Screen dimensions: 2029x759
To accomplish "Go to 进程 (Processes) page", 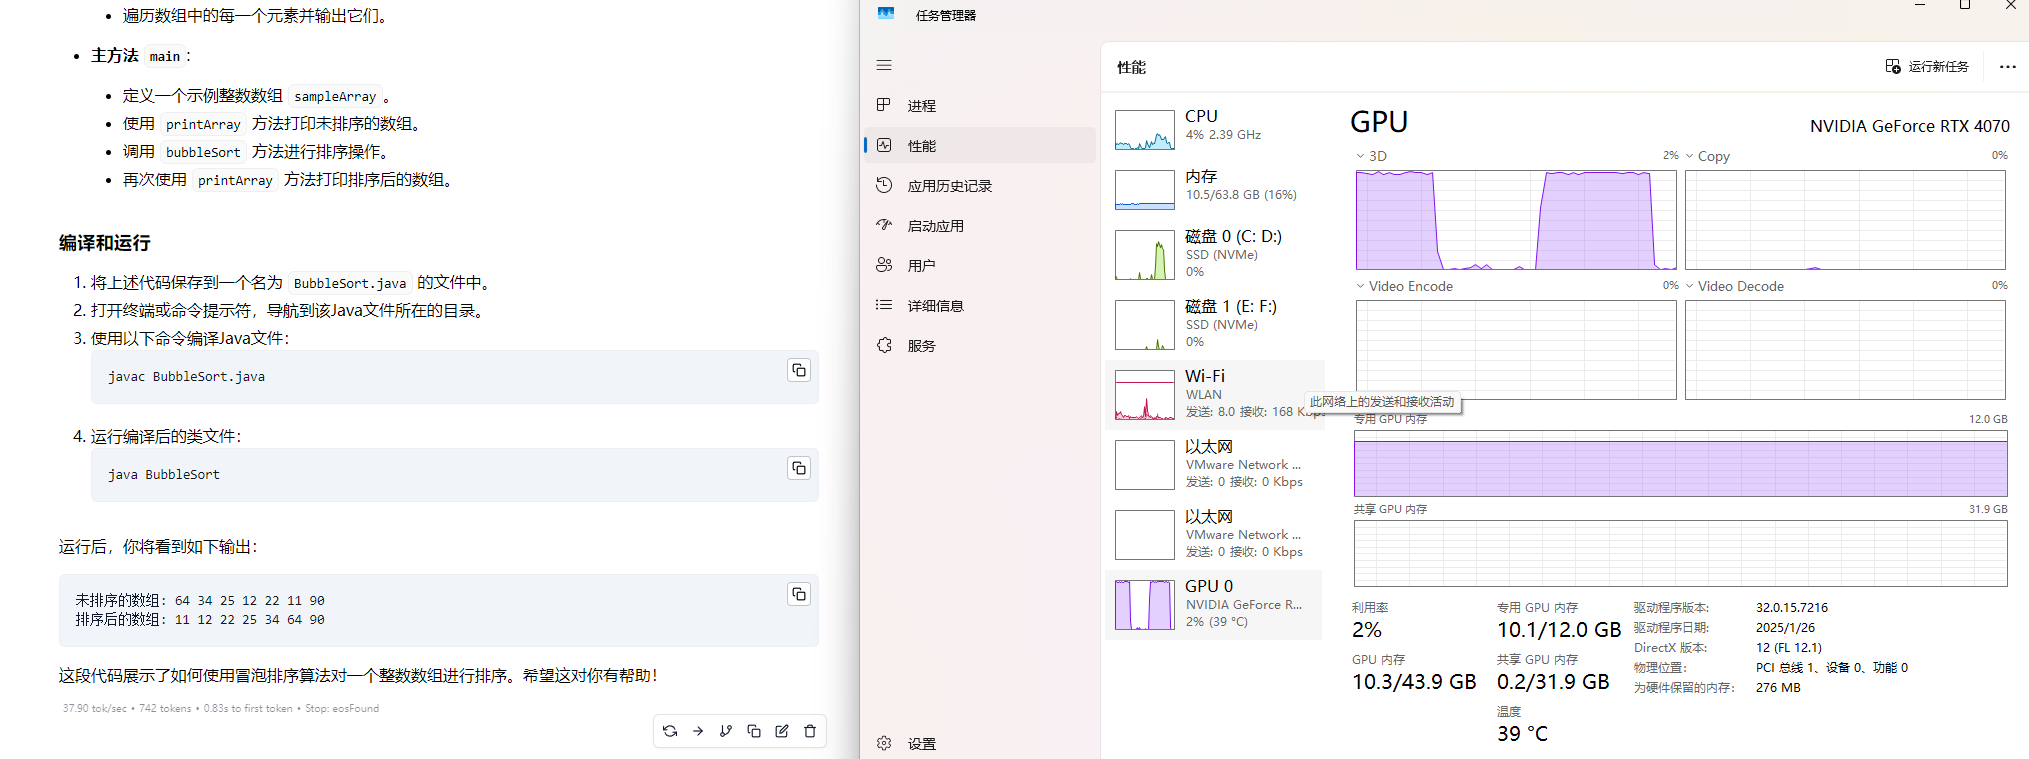I will tap(921, 106).
